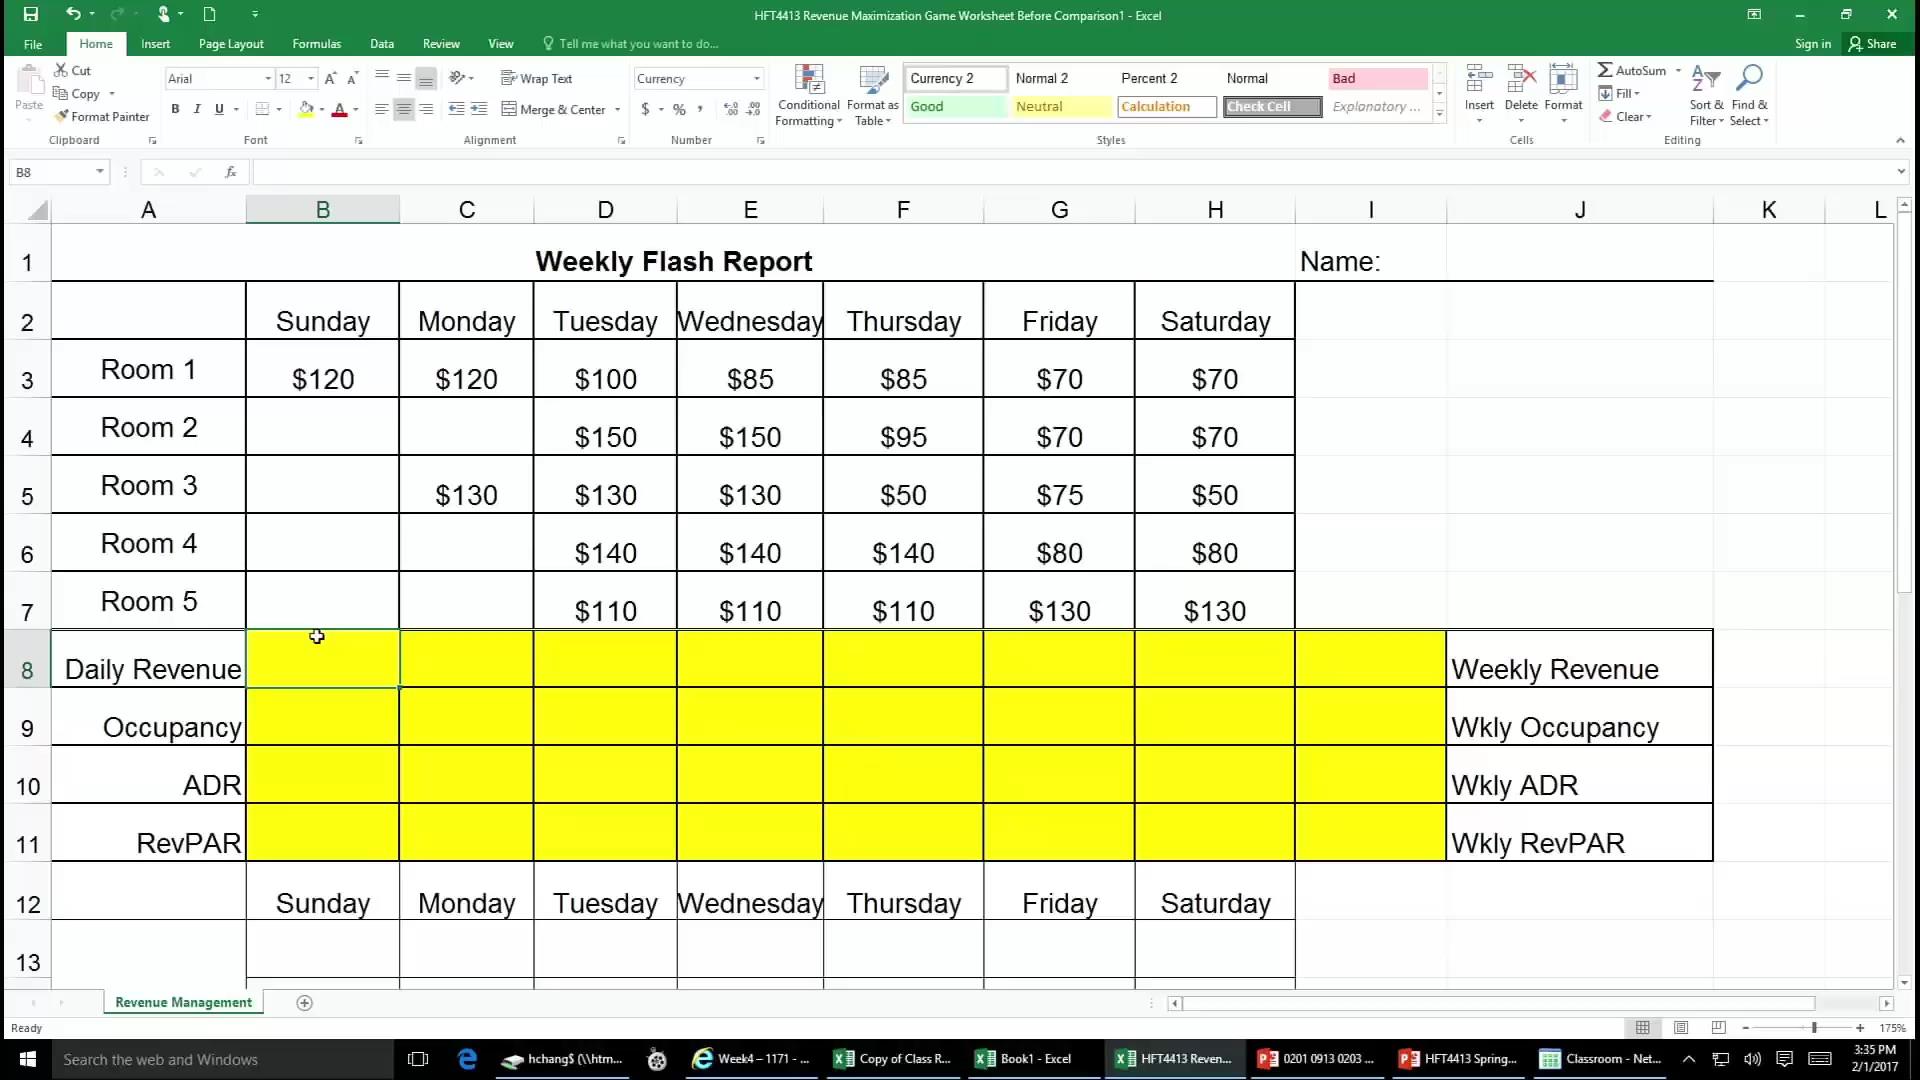
Task: Click the Formulas tab in the ribbon
Action: pos(316,44)
